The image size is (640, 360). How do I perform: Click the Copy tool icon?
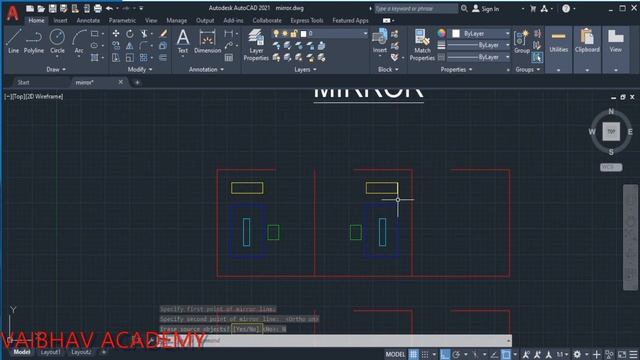click(116, 46)
